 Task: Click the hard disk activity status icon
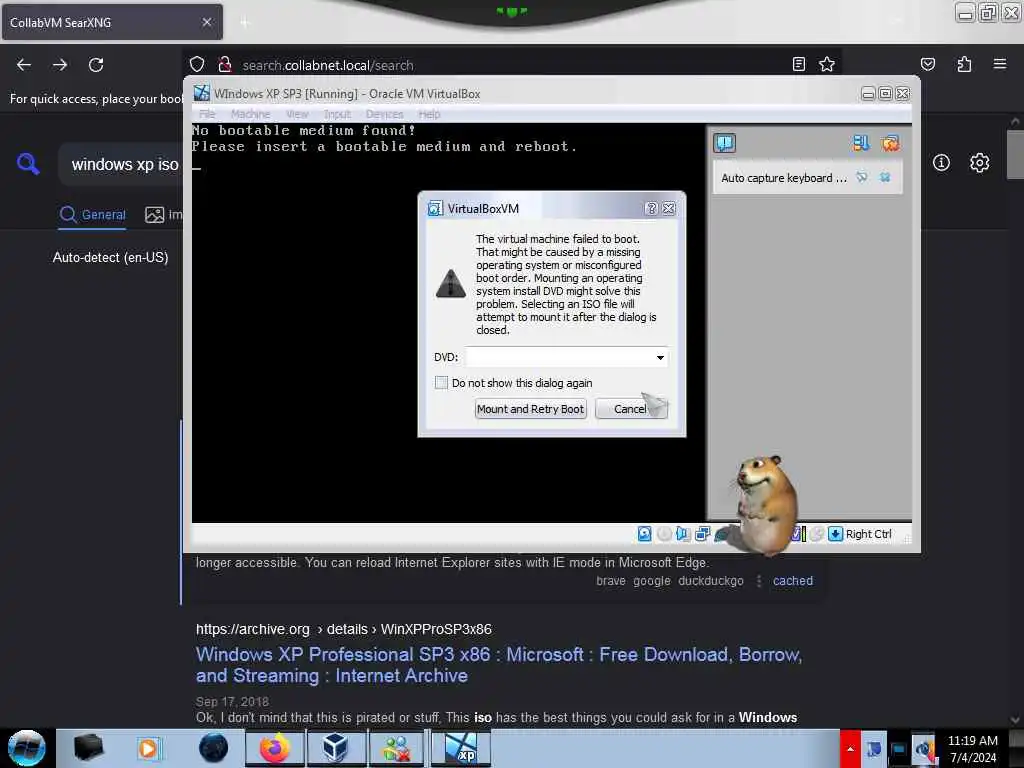644,534
